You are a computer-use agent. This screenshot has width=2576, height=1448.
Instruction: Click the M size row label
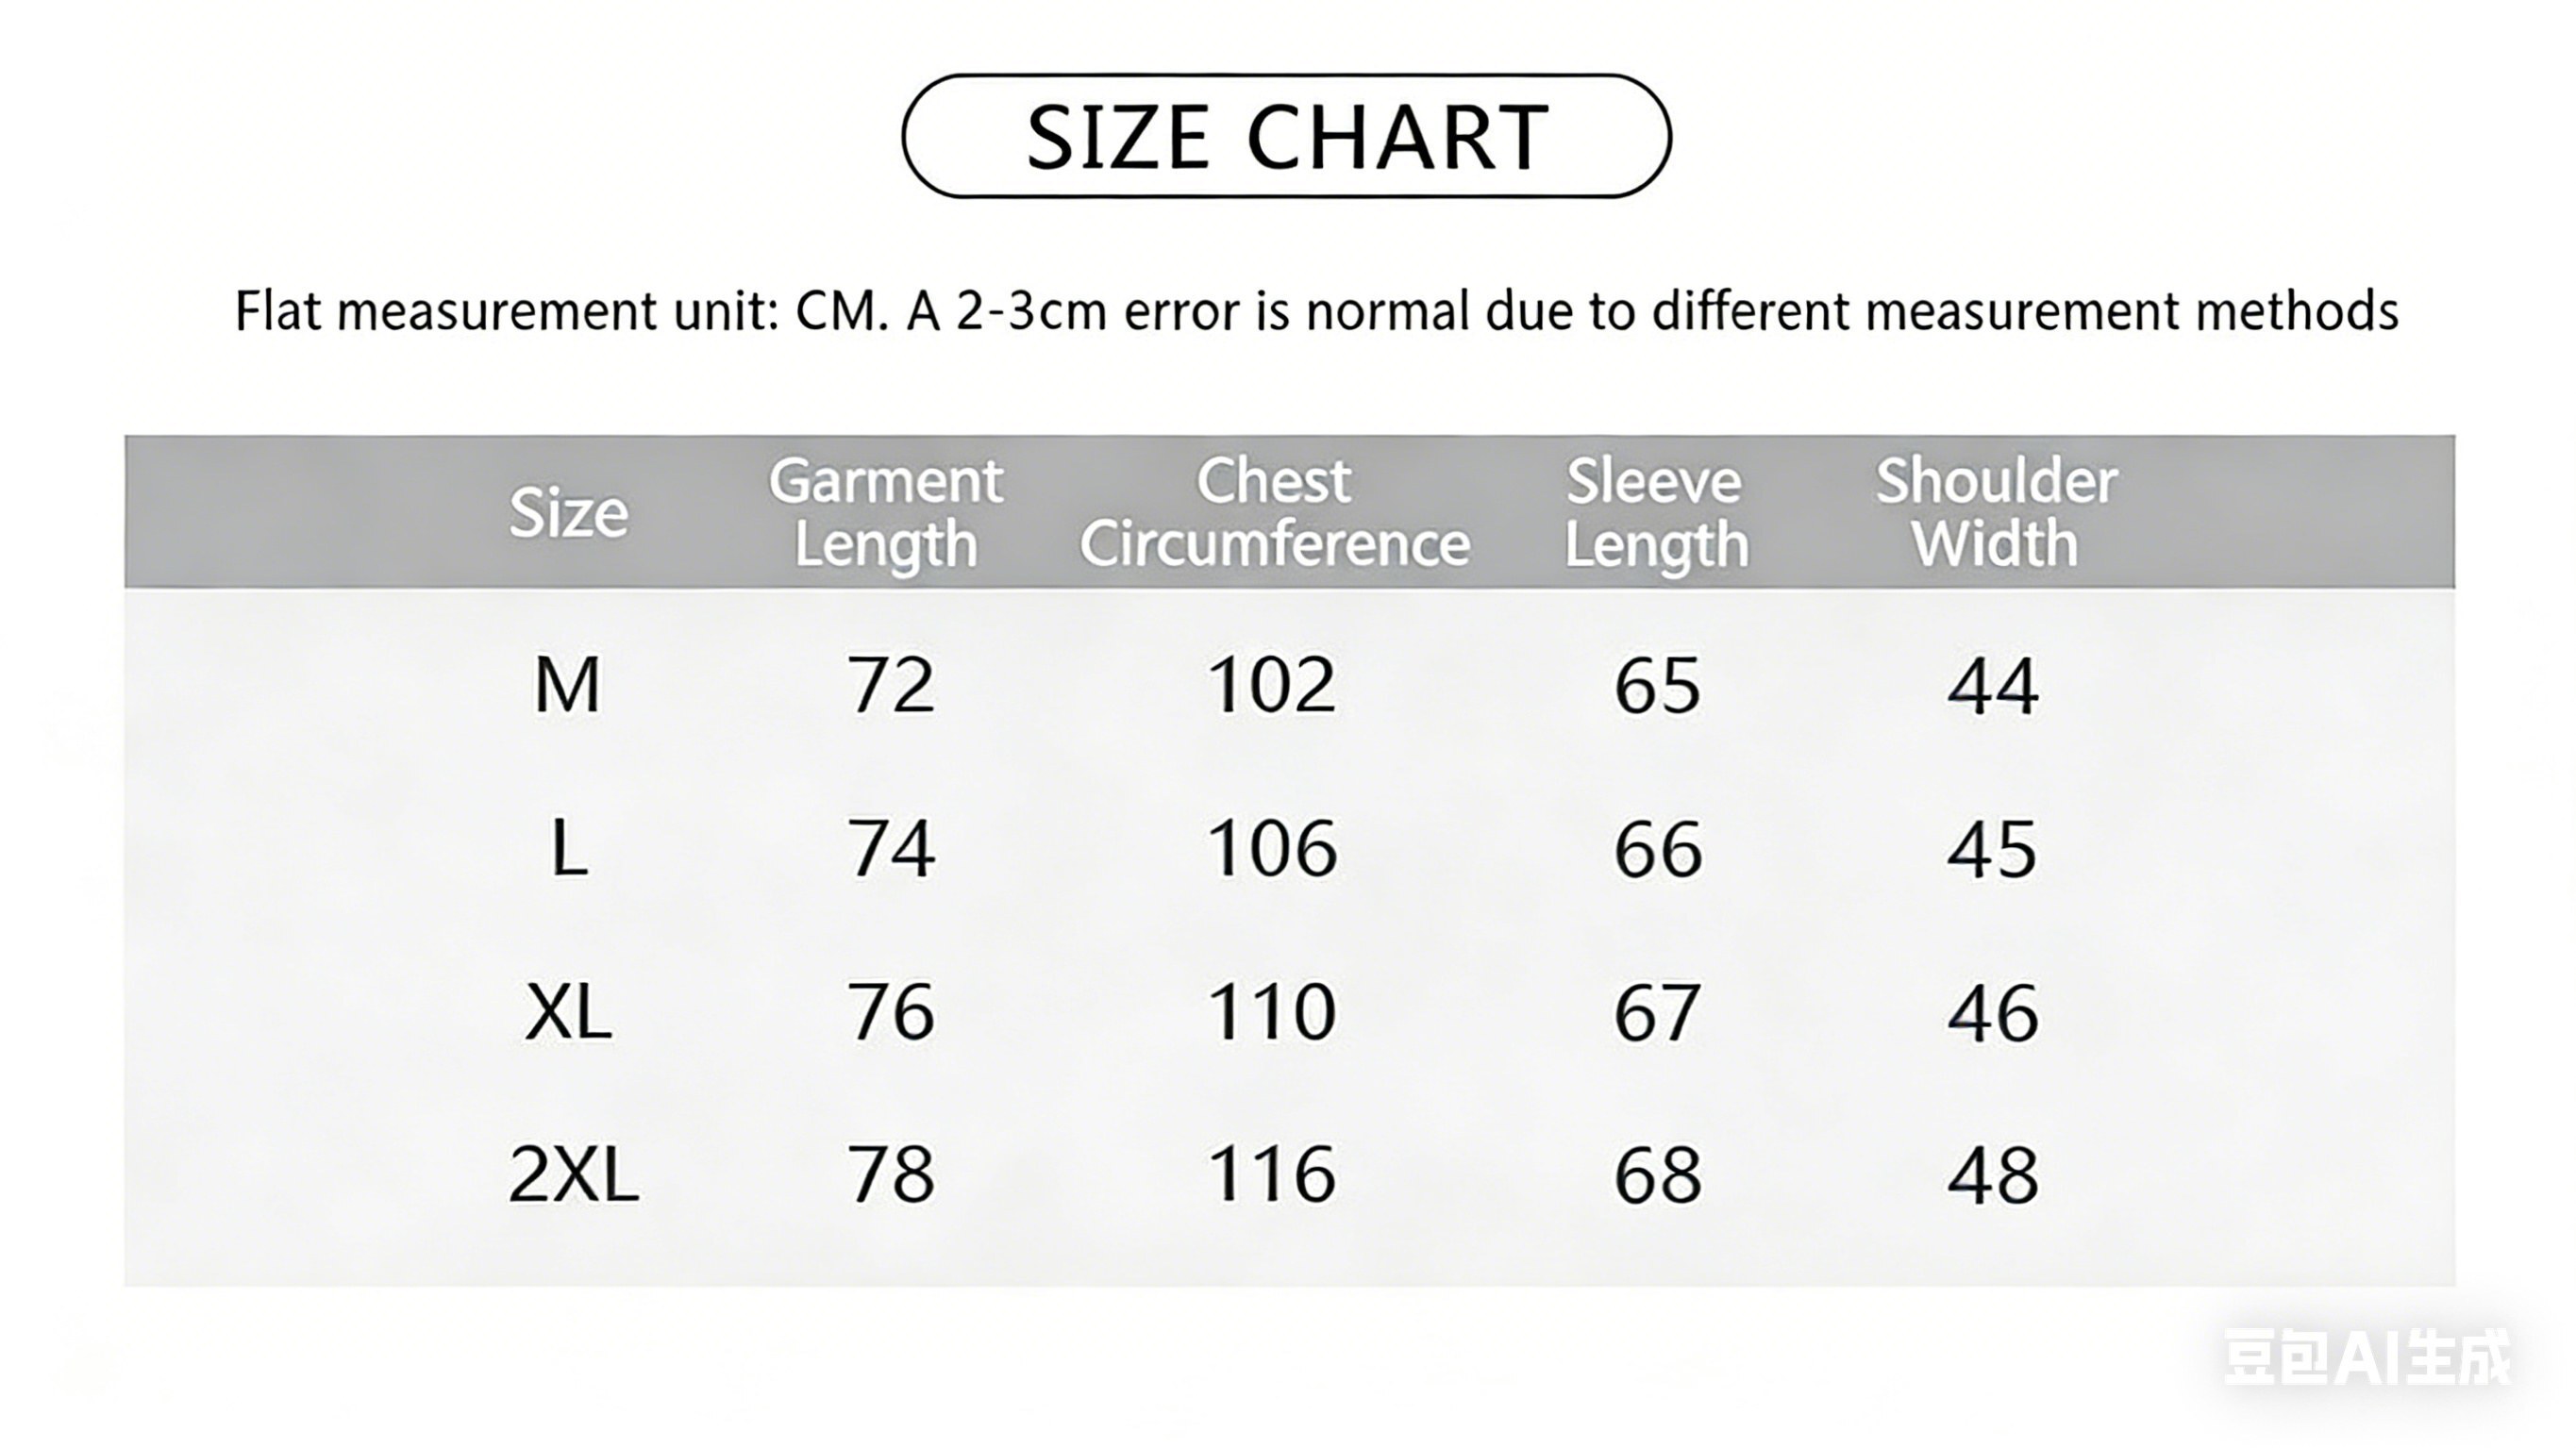[x=567, y=686]
